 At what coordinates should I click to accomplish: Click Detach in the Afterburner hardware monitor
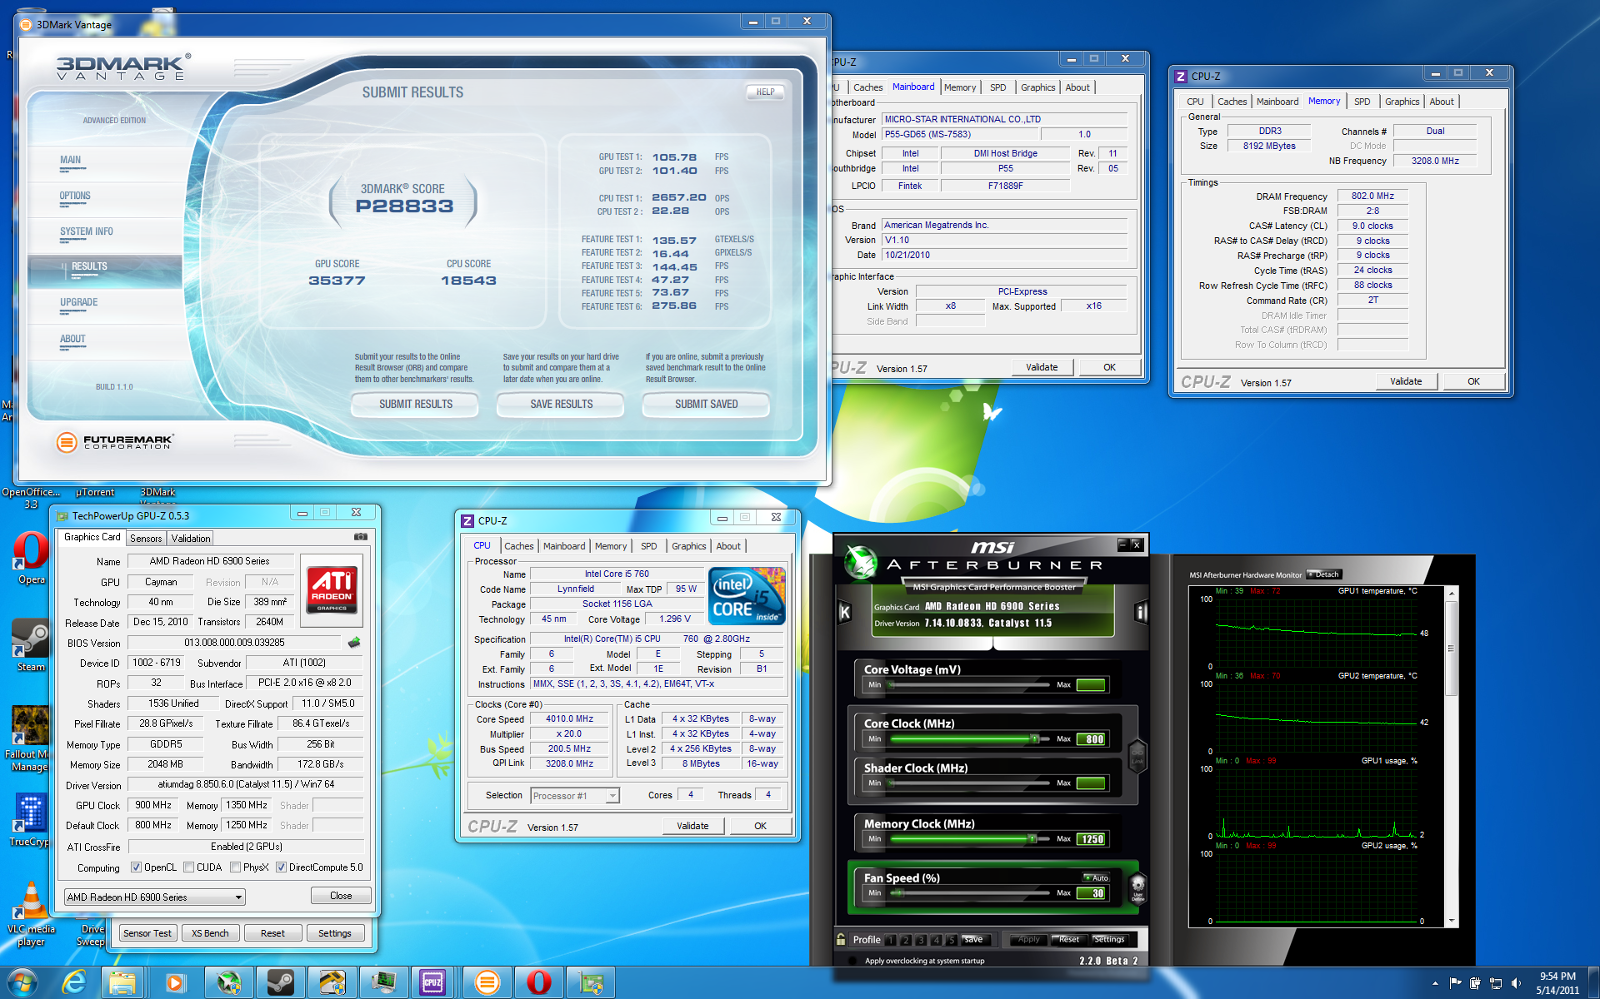pyautogui.click(x=1323, y=574)
